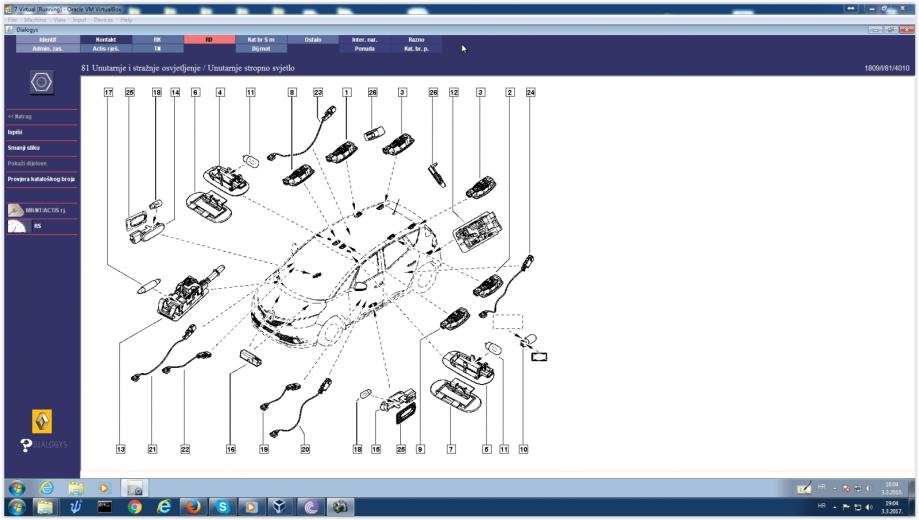Screen dimensions: 919x520
Task: Click the Renault logo in sidebar
Action: point(42,421)
